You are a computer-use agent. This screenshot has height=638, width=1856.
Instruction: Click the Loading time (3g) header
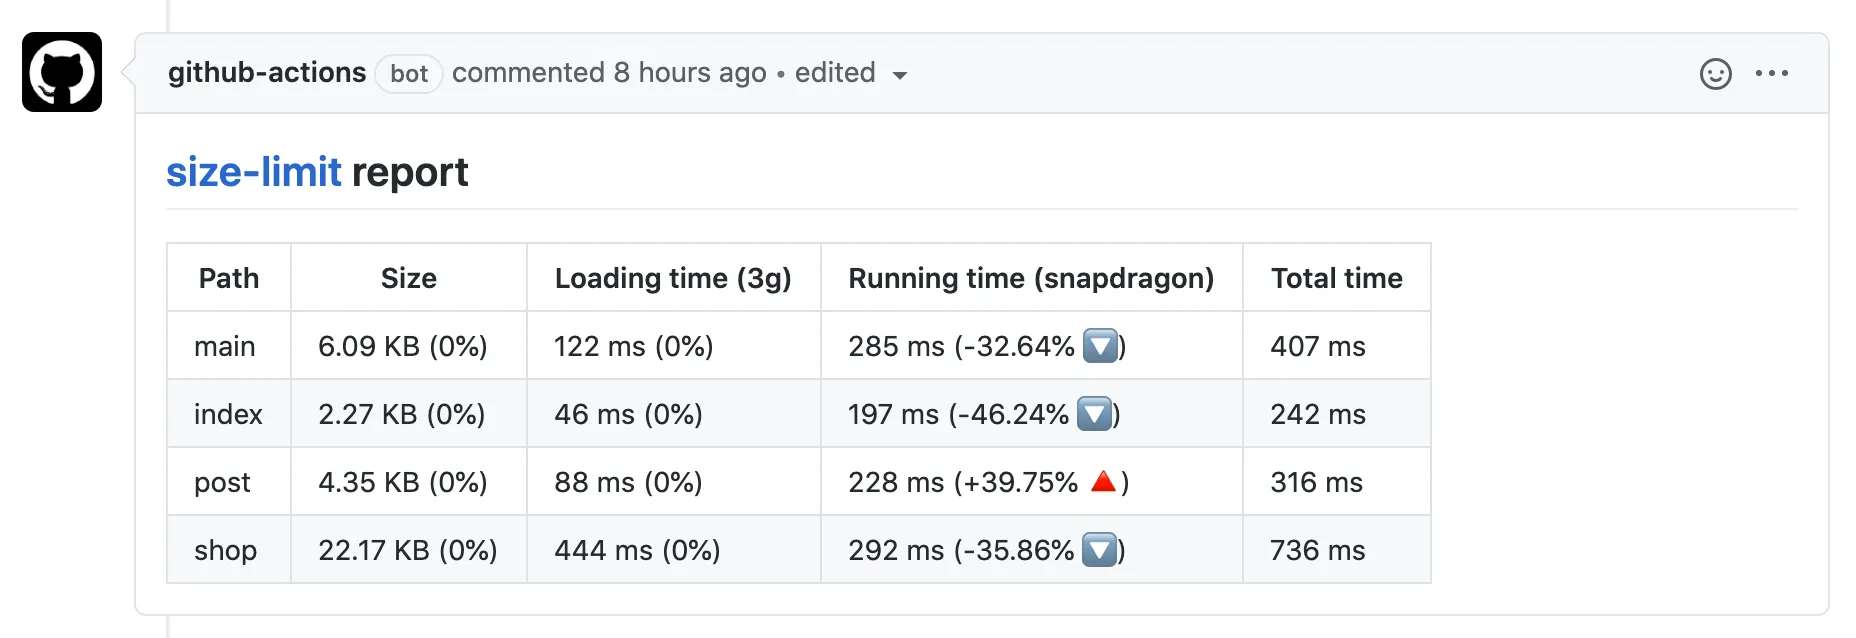tap(673, 278)
